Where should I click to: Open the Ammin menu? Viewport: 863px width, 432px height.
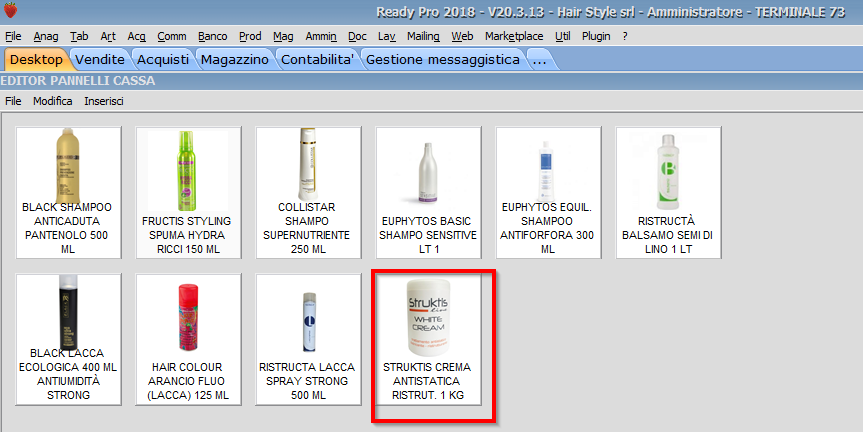(321, 36)
